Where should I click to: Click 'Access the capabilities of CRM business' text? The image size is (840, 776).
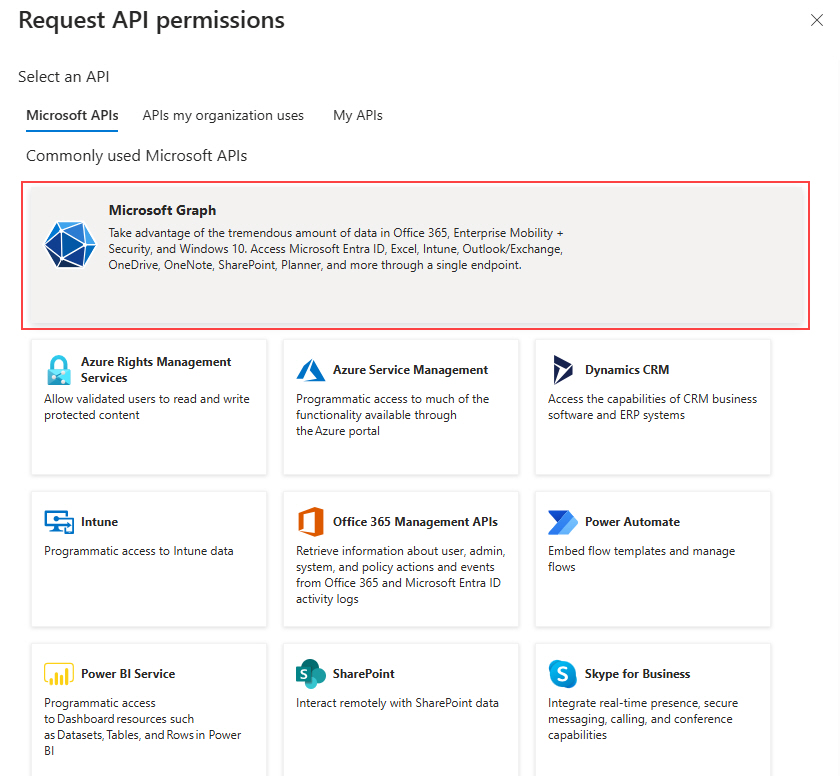pos(652,399)
